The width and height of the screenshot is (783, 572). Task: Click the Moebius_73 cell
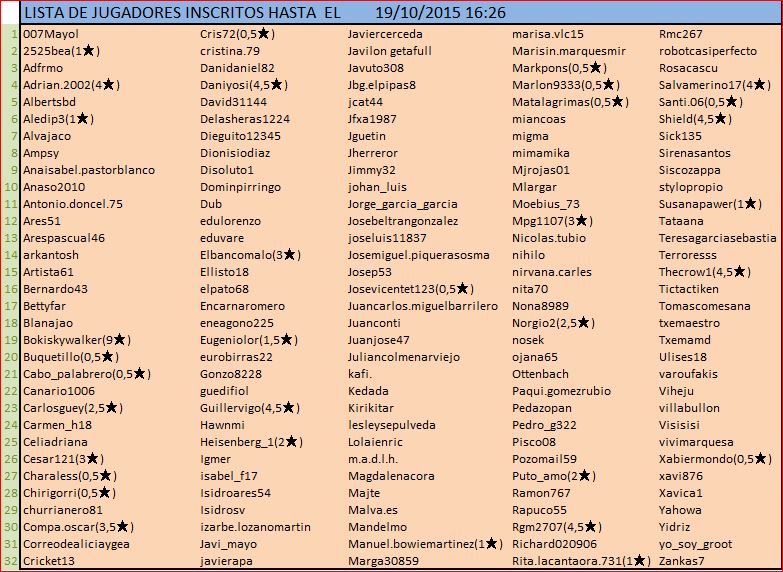pyautogui.click(x=545, y=204)
